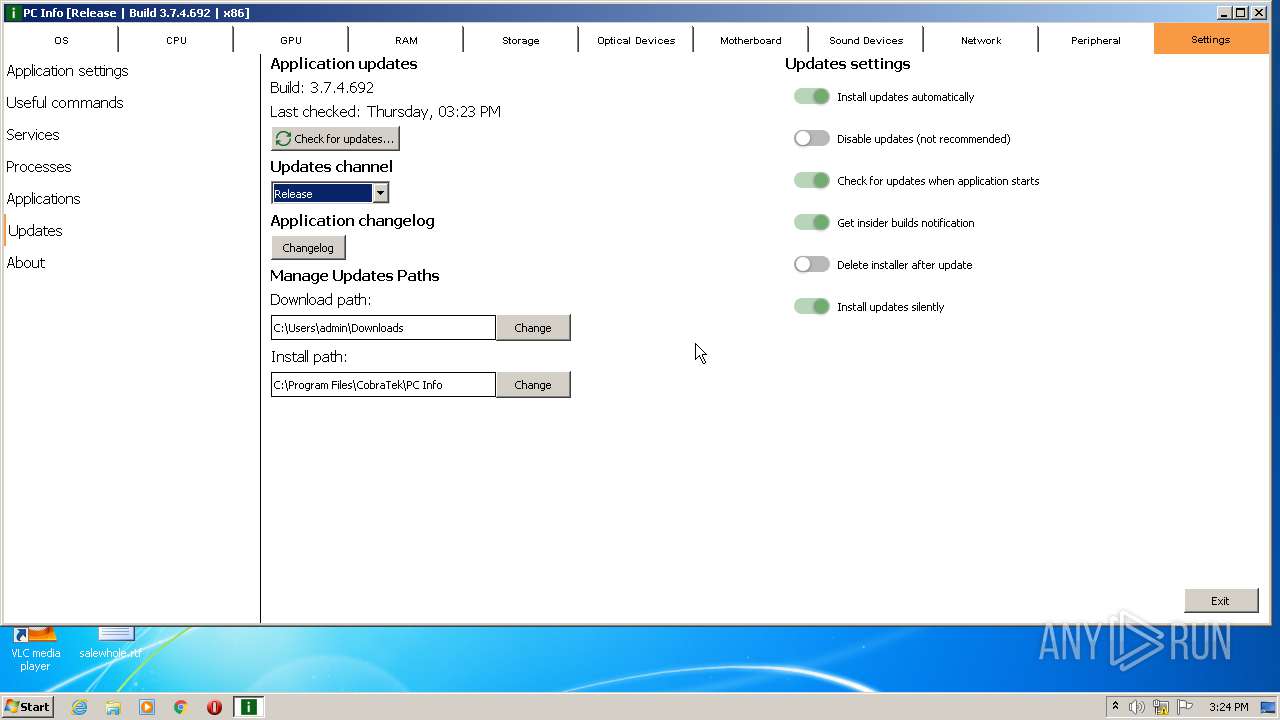Open the Updates channel Release dropdown

pos(330,193)
